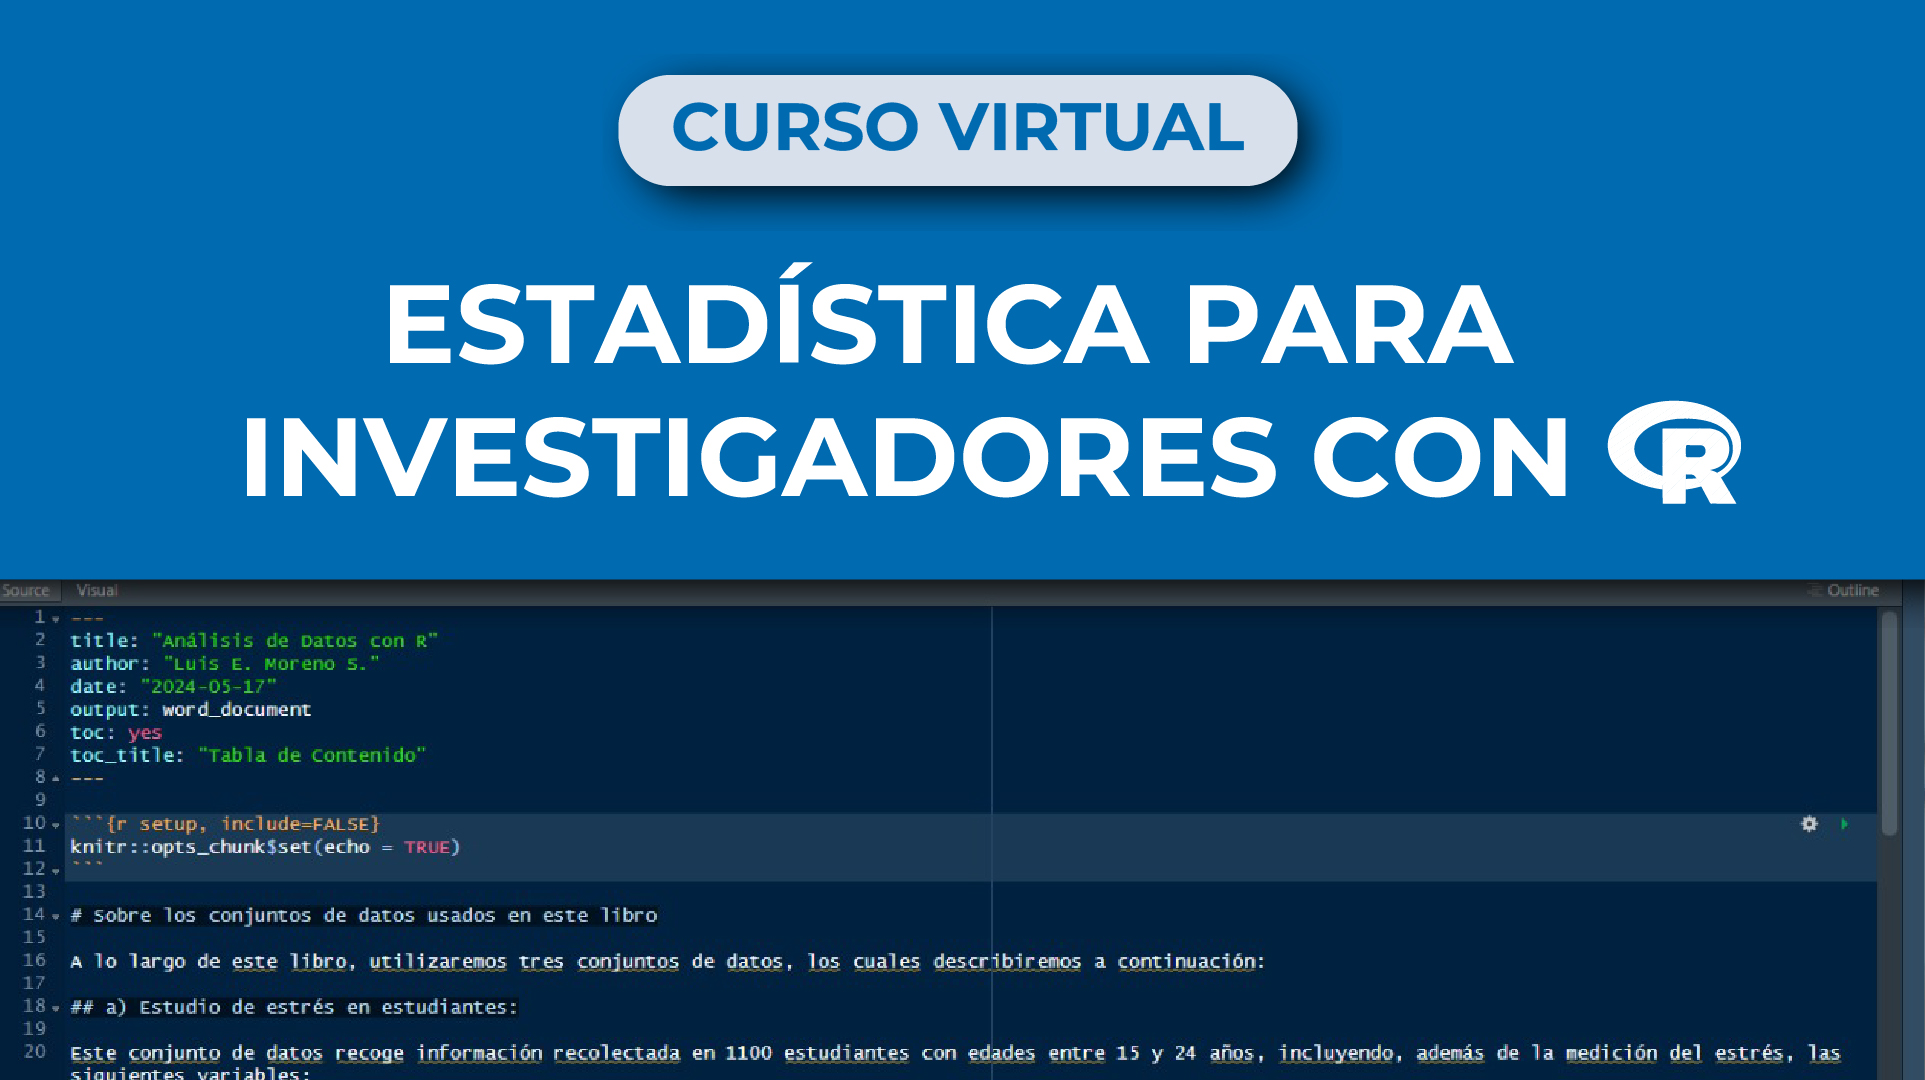Collapse subsection fold arrow at line 18

(x=56, y=1008)
